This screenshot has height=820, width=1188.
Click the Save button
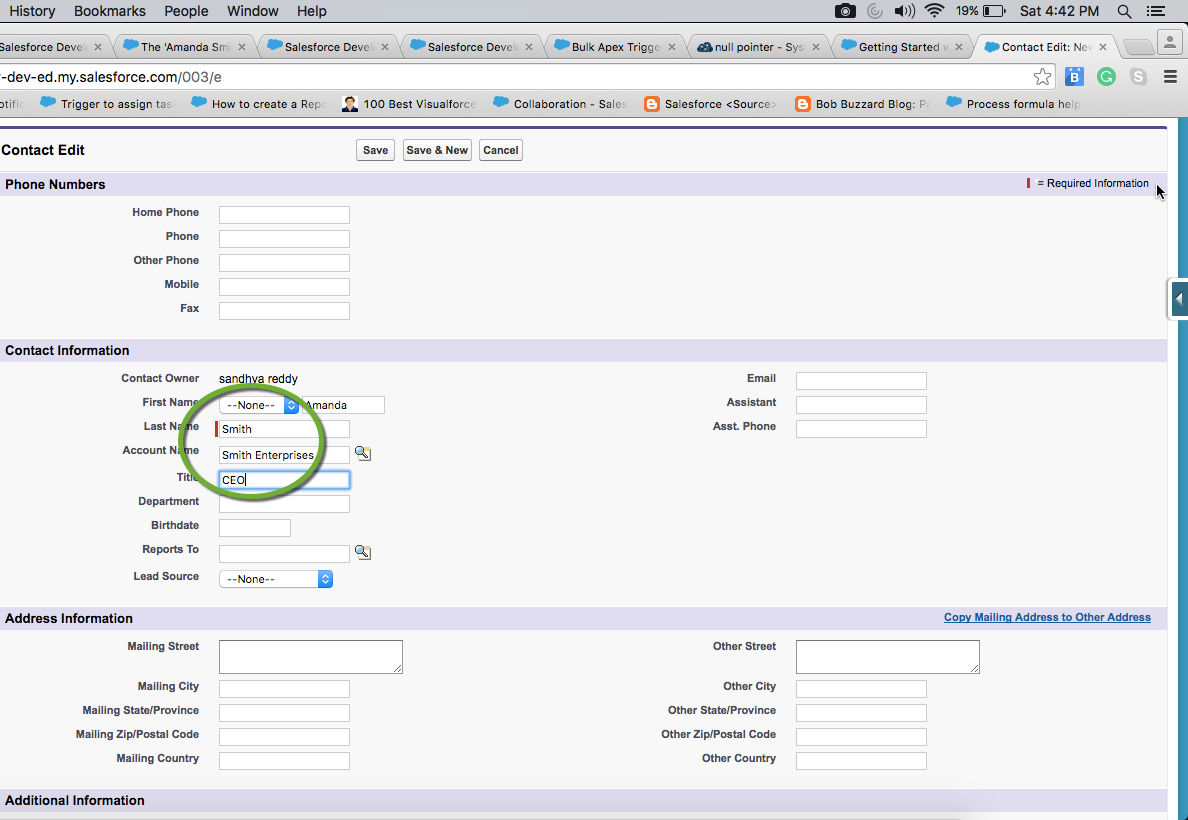tap(375, 150)
